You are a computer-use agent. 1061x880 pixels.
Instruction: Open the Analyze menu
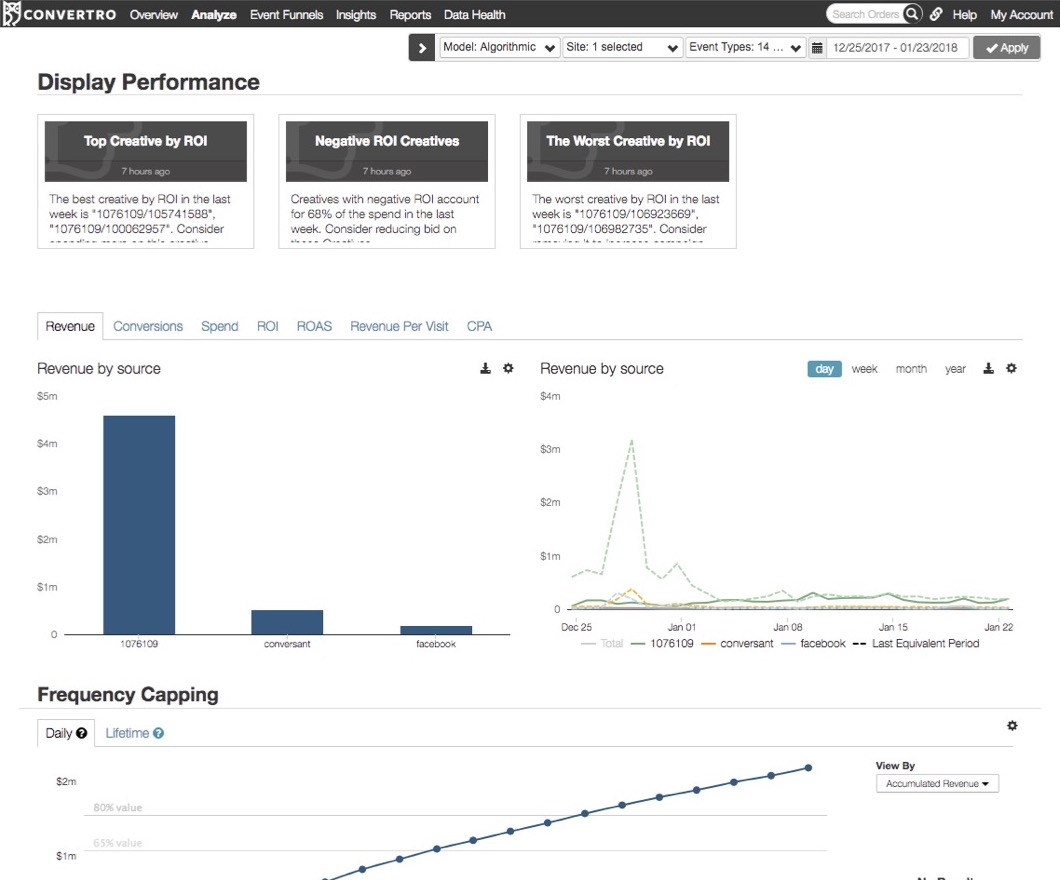[214, 14]
